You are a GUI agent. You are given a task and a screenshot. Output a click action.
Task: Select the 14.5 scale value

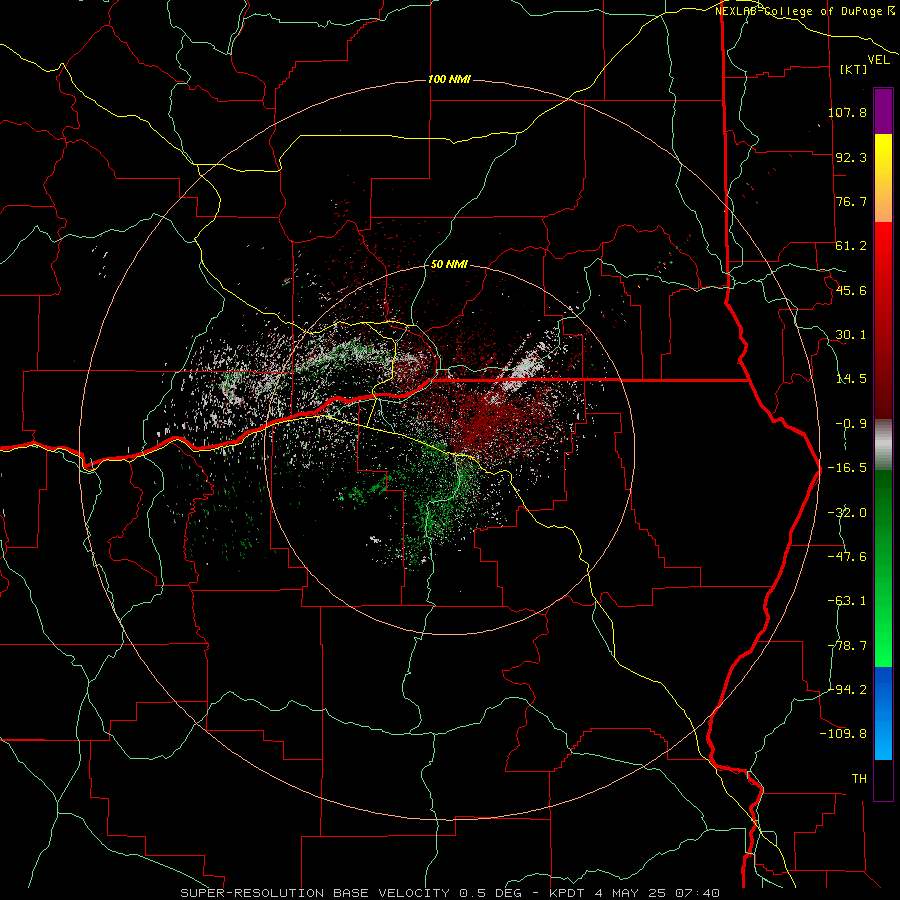851,379
